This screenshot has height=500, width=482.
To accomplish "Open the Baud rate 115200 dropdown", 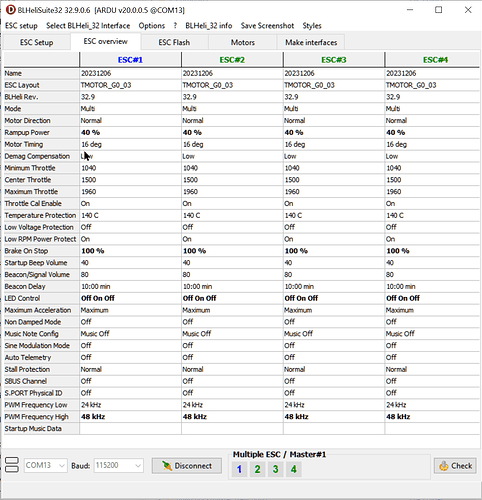I will tap(119, 465).
